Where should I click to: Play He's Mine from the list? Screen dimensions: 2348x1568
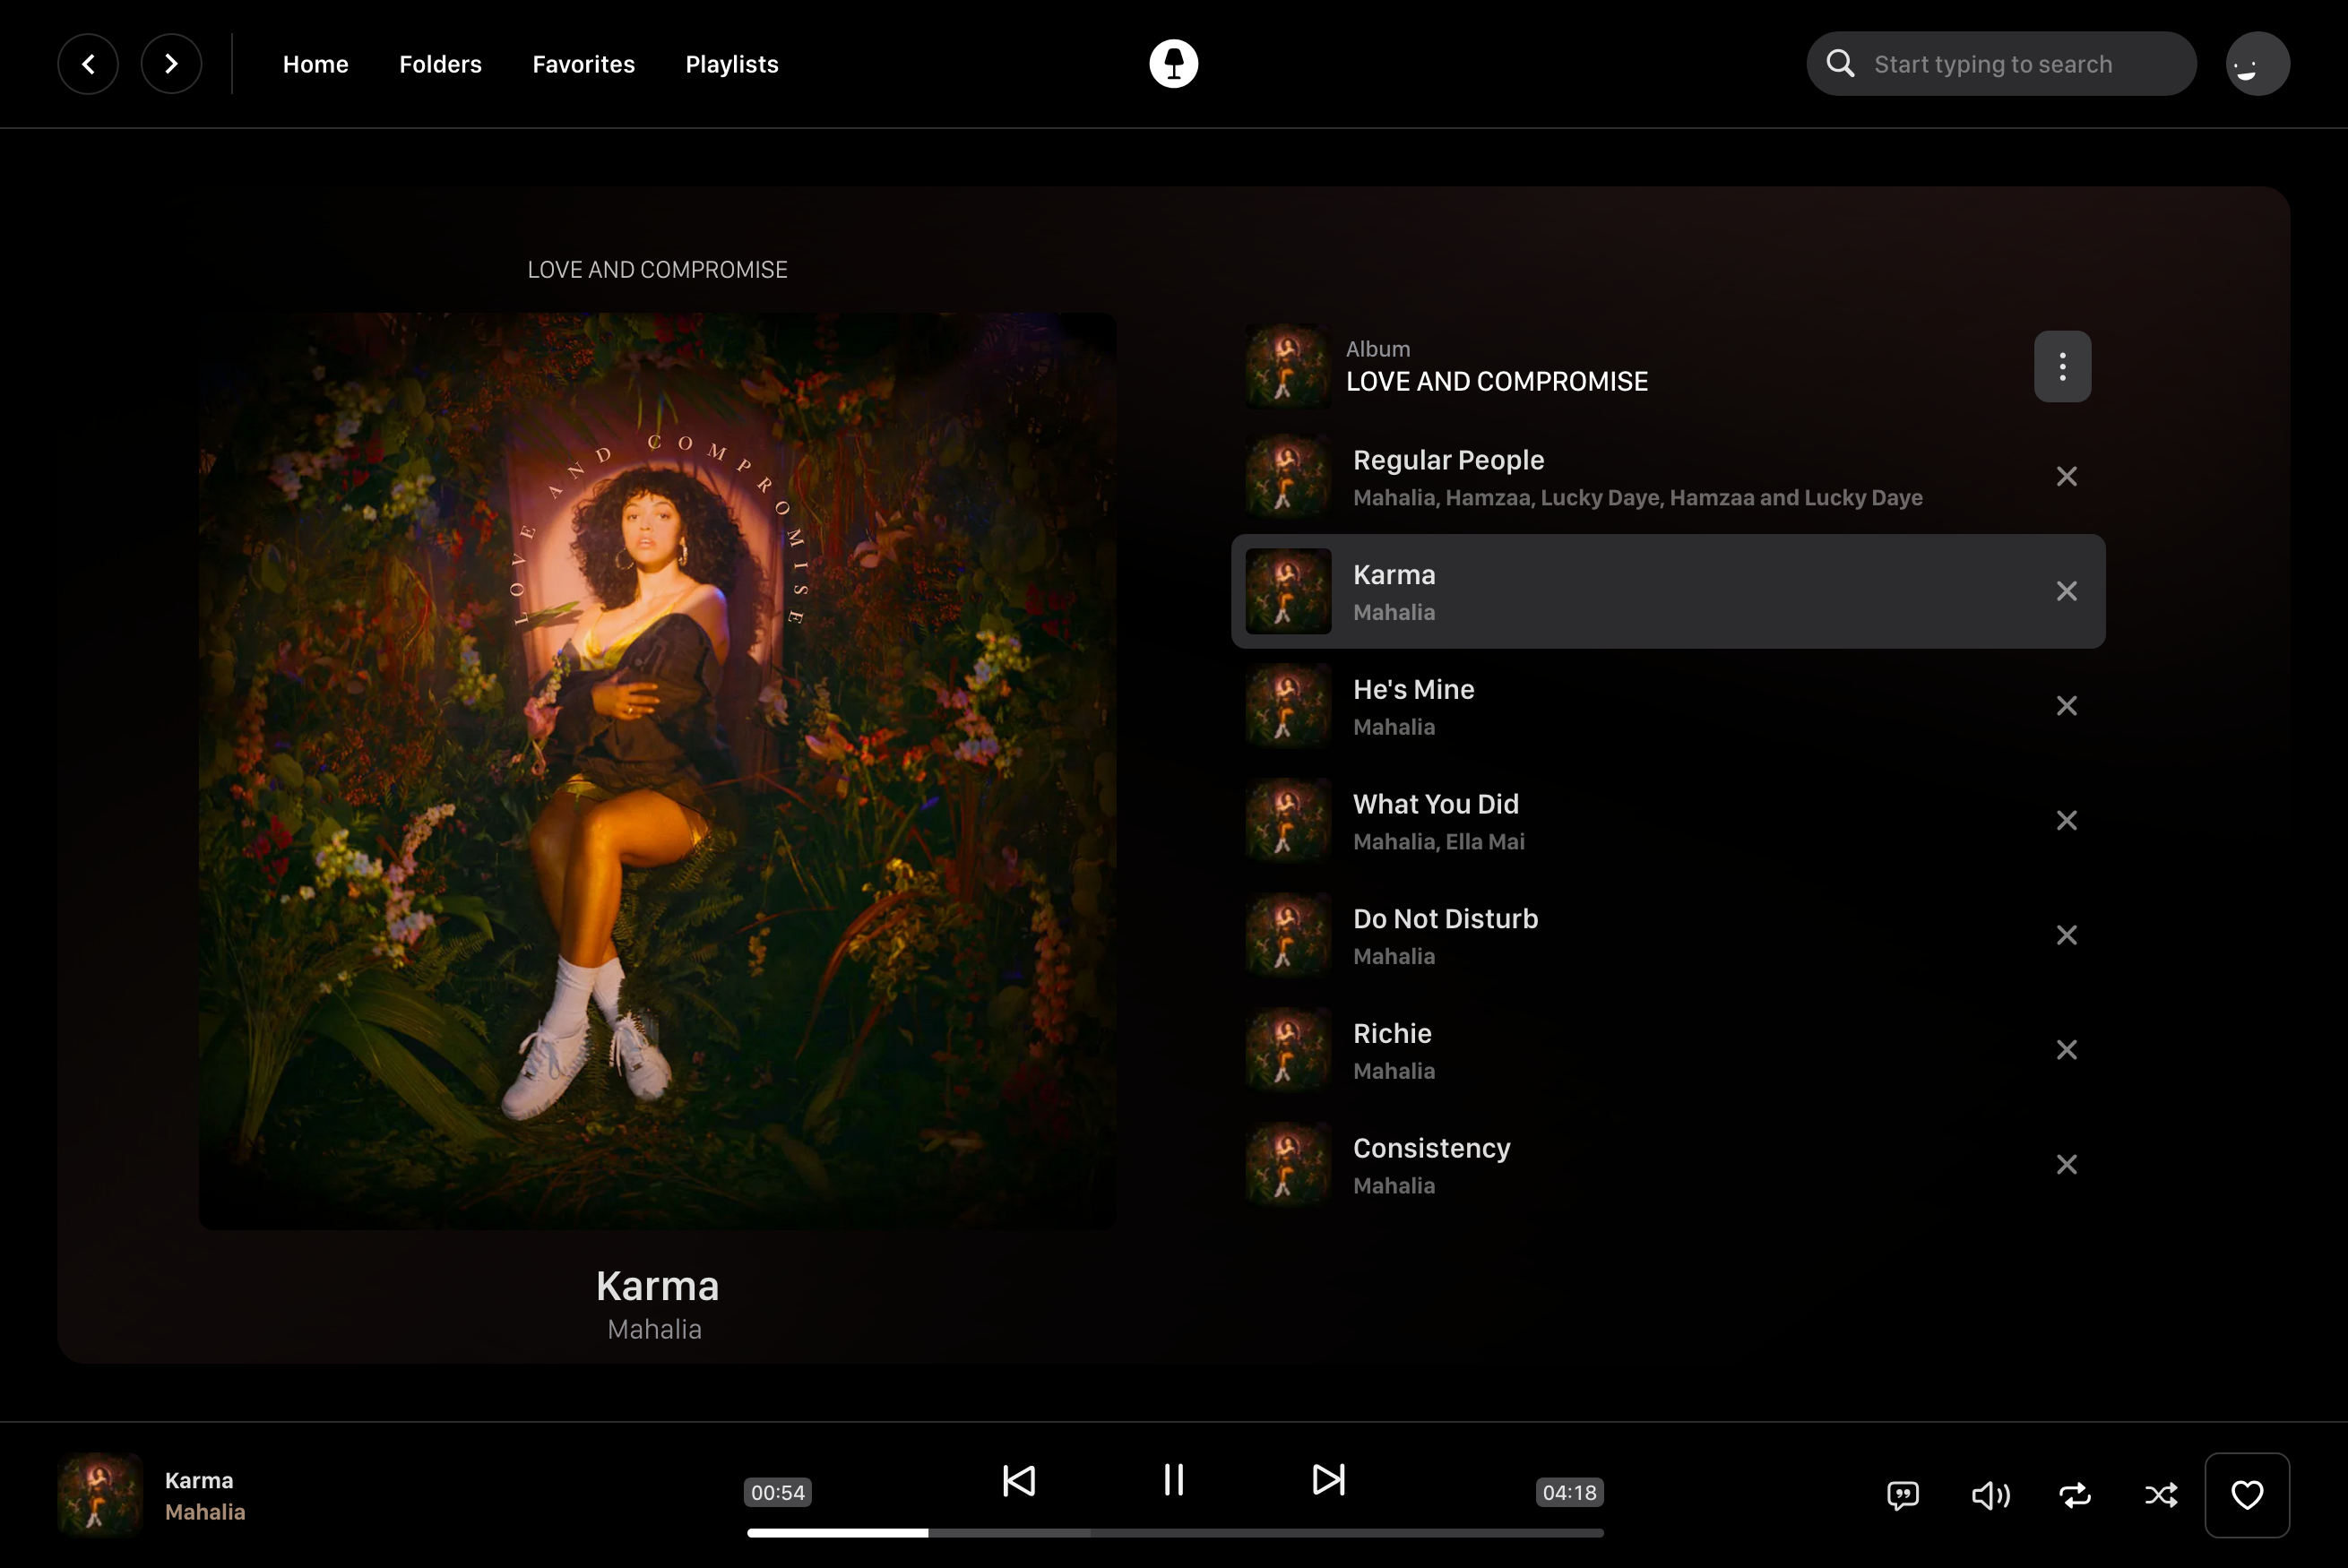coord(1668,706)
